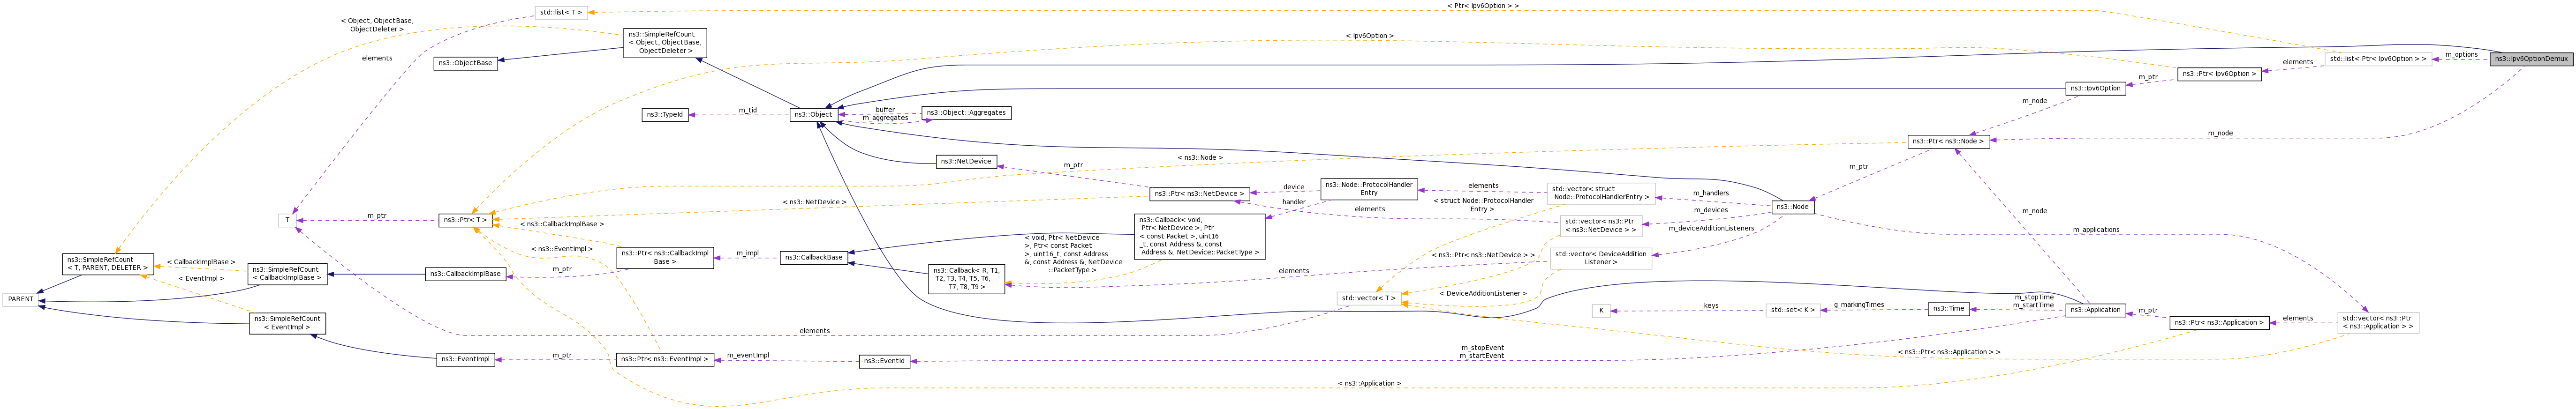Select std::vector< ns3::Ptr< ns3::NetDevice > > node

(x=1600, y=226)
